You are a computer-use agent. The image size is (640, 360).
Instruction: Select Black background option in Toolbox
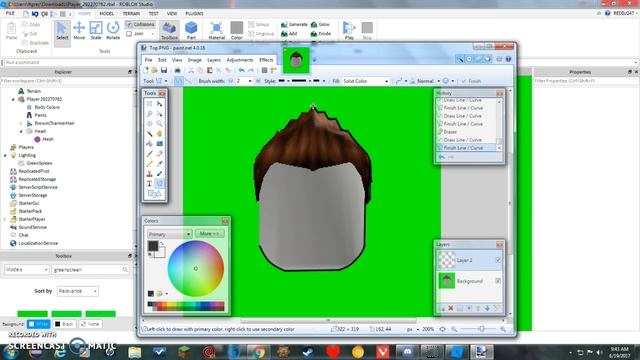[x=64, y=324]
